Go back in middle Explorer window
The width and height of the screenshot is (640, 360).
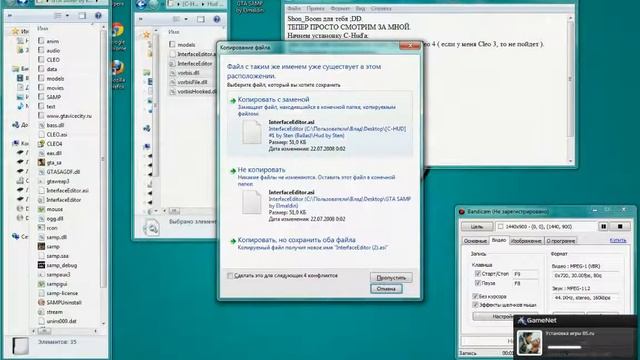141,4
